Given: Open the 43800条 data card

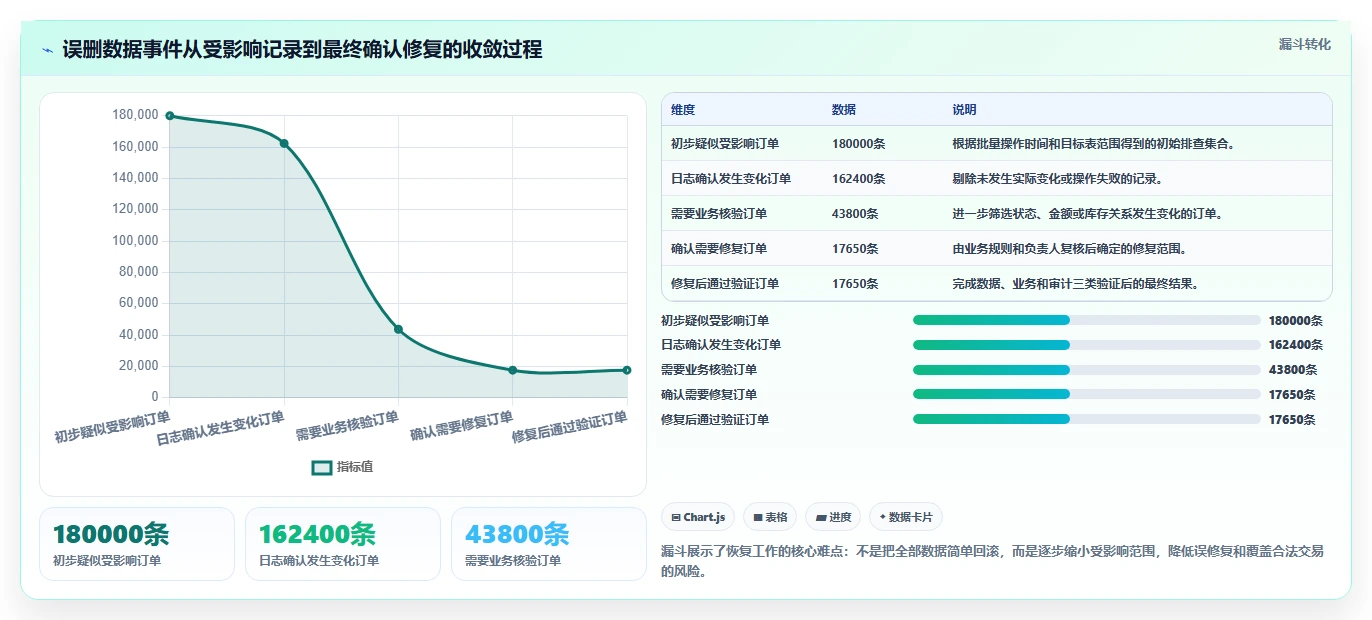Looking at the screenshot, I should 549,544.
